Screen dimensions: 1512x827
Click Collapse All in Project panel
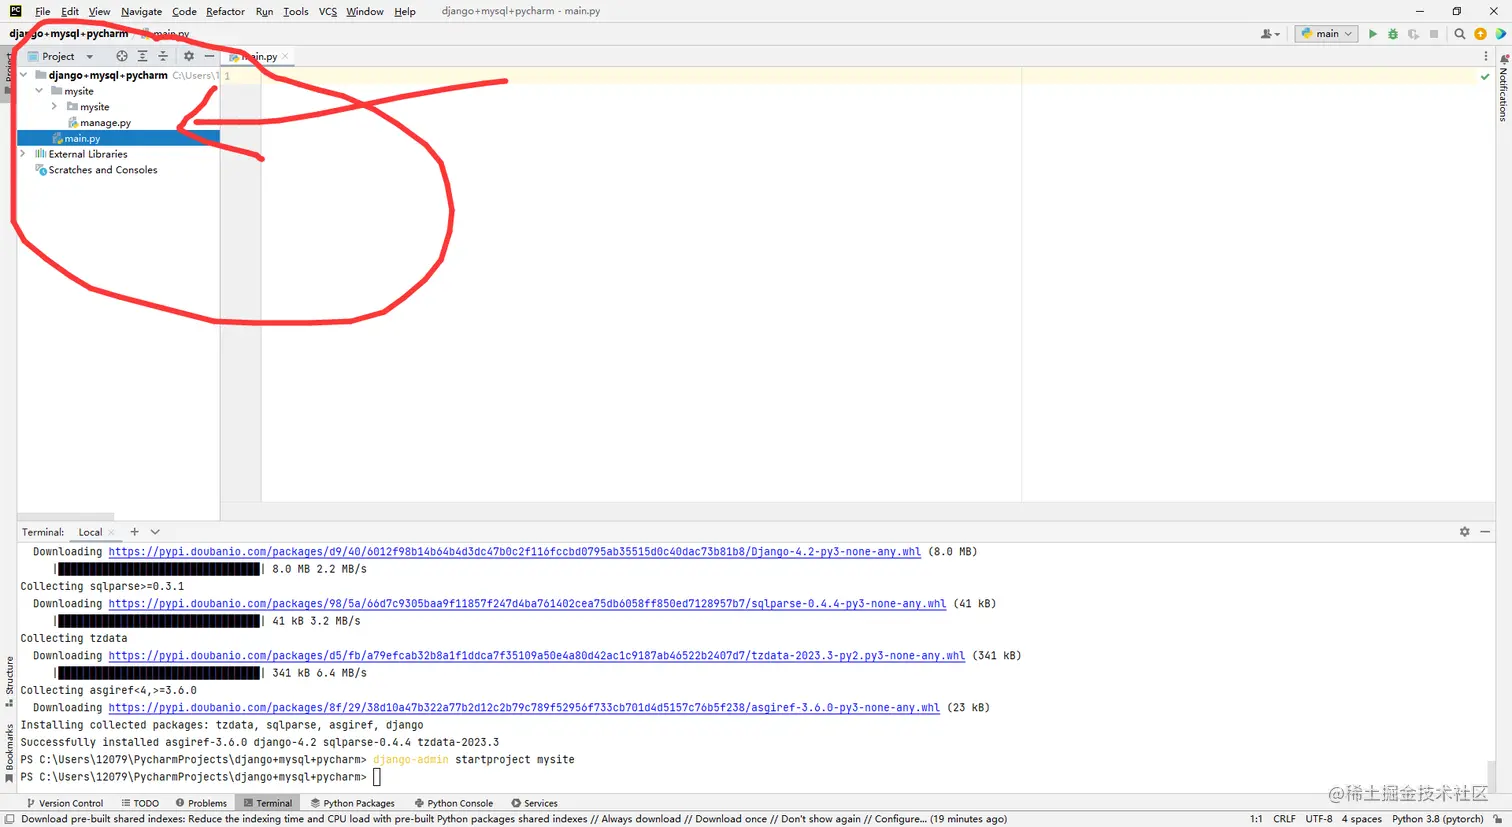click(163, 56)
